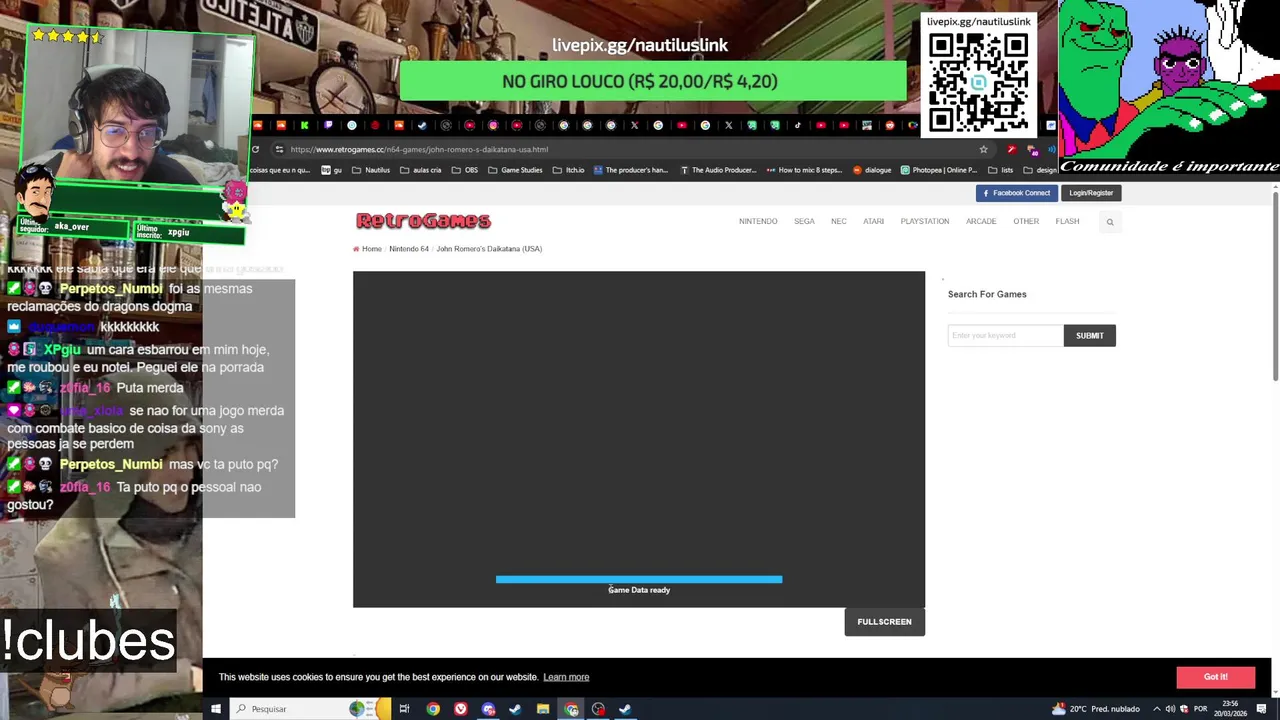Screen dimensions: 1280x720
Task: Open the OBS bookmarks folder
Action: (465, 170)
